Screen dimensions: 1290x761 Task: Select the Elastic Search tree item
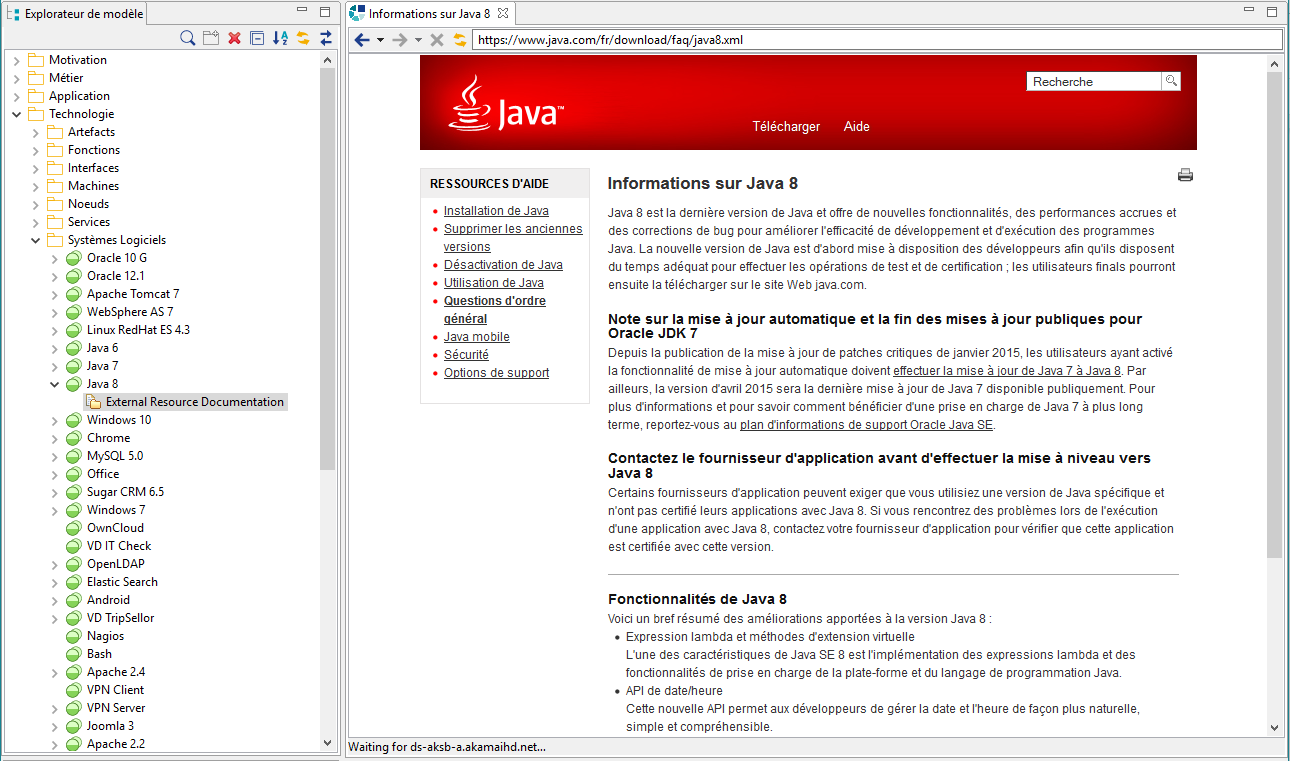tap(122, 582)
